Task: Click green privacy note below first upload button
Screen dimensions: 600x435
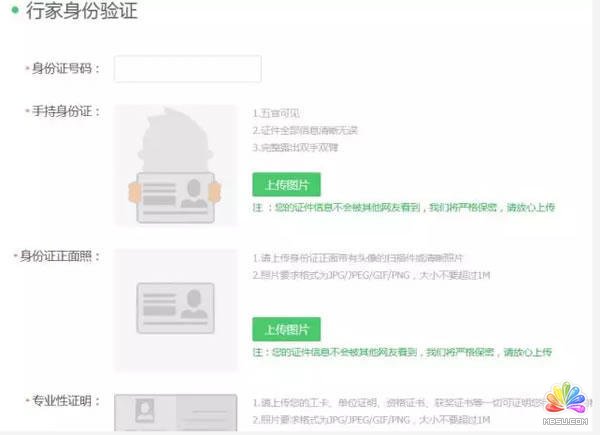Action: click(402, 209)
